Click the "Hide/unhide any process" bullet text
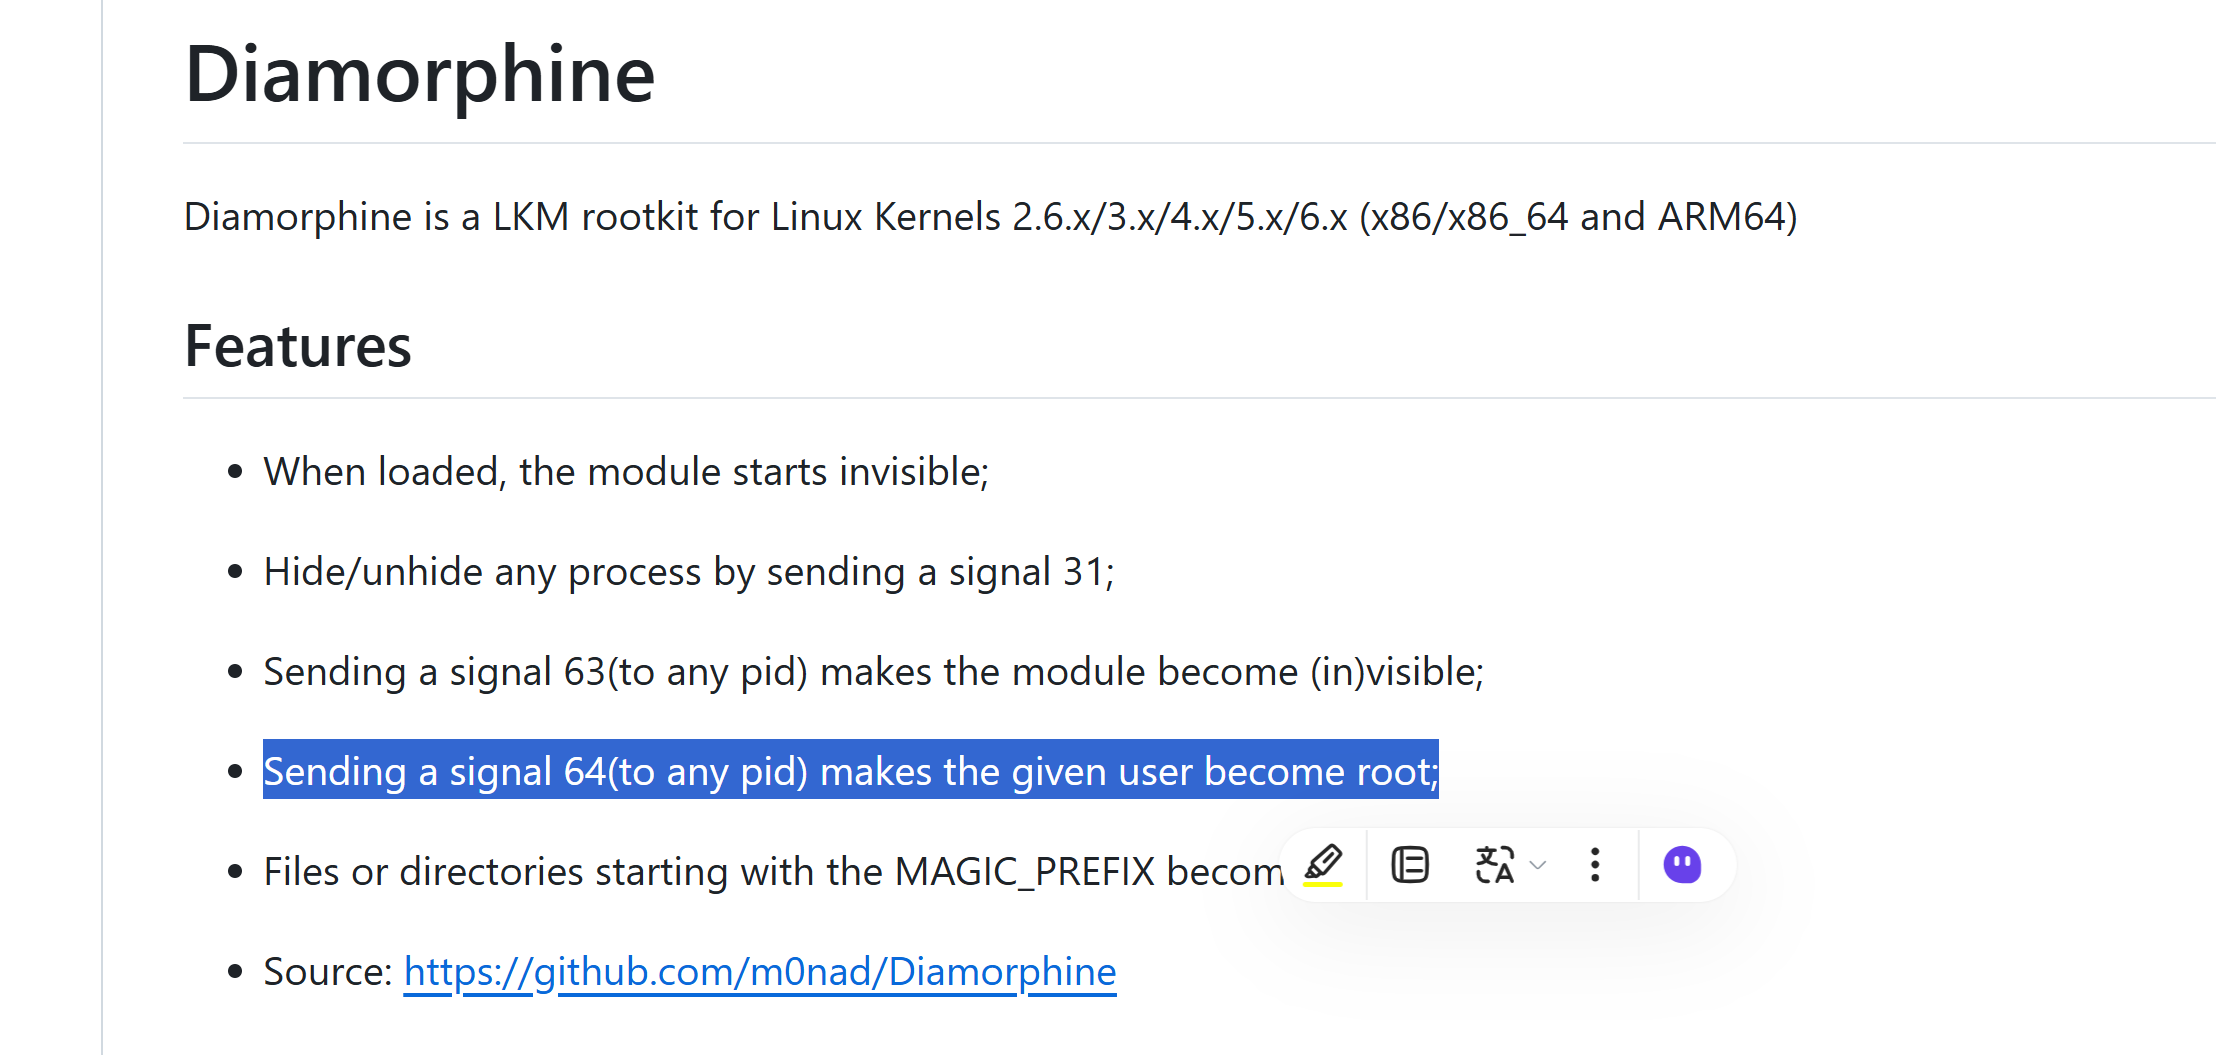This screenshot has width=2216, height=1055. (689, 572)
